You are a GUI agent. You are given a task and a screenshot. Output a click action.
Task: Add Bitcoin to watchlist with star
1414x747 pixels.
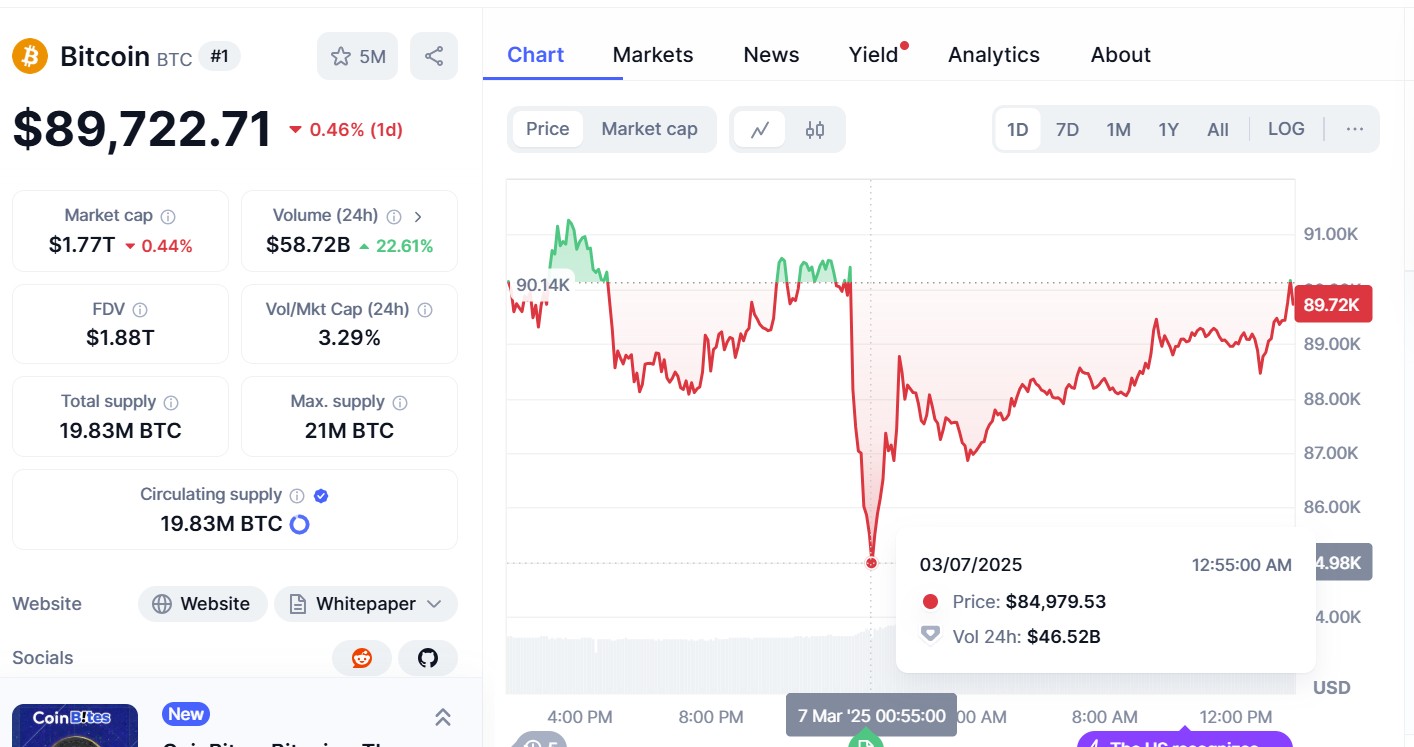(x=358, y=56)
